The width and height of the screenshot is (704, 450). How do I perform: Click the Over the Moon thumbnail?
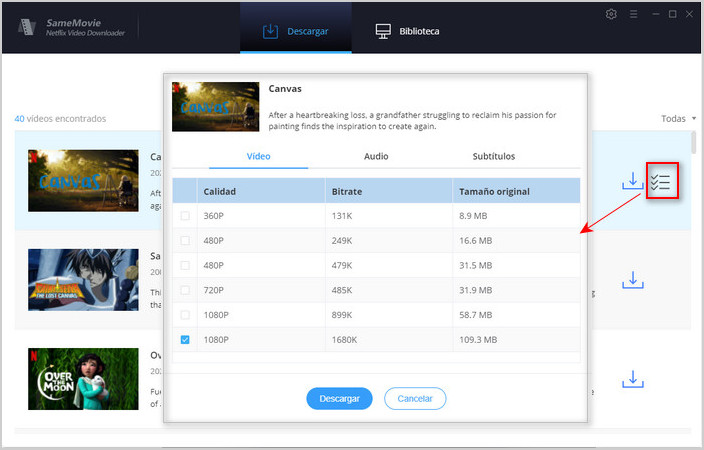tap(83, 379)
